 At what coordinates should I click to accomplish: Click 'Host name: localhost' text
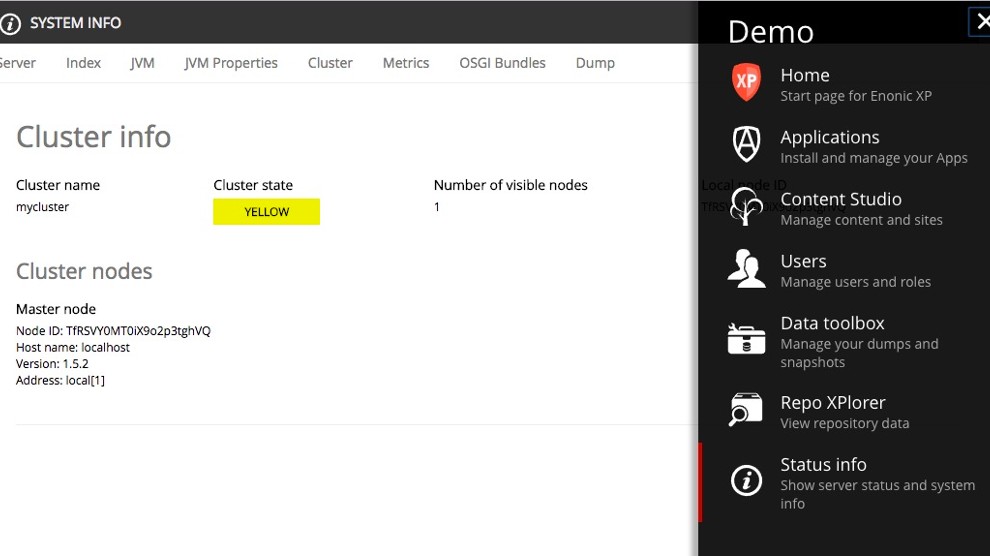pyautogui.click(x=73, y=348)
